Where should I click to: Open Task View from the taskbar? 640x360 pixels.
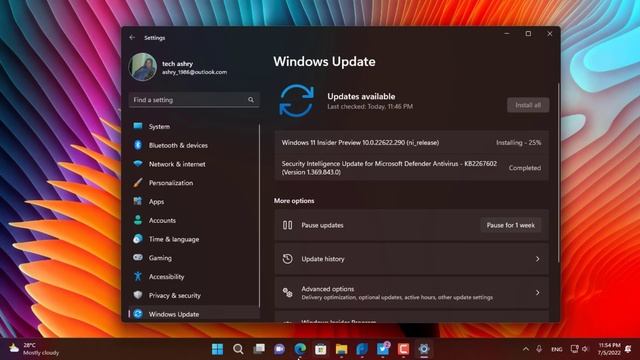[259, 349]
